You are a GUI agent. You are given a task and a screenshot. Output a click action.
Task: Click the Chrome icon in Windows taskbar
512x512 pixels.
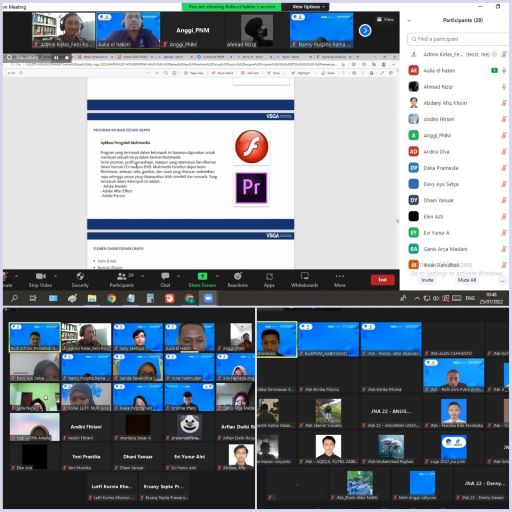[111, 298]
